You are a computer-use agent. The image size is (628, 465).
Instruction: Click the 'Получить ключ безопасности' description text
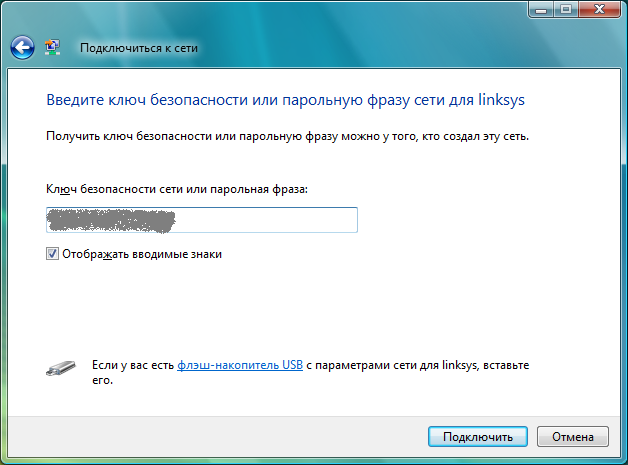click(x=287, y=135)
